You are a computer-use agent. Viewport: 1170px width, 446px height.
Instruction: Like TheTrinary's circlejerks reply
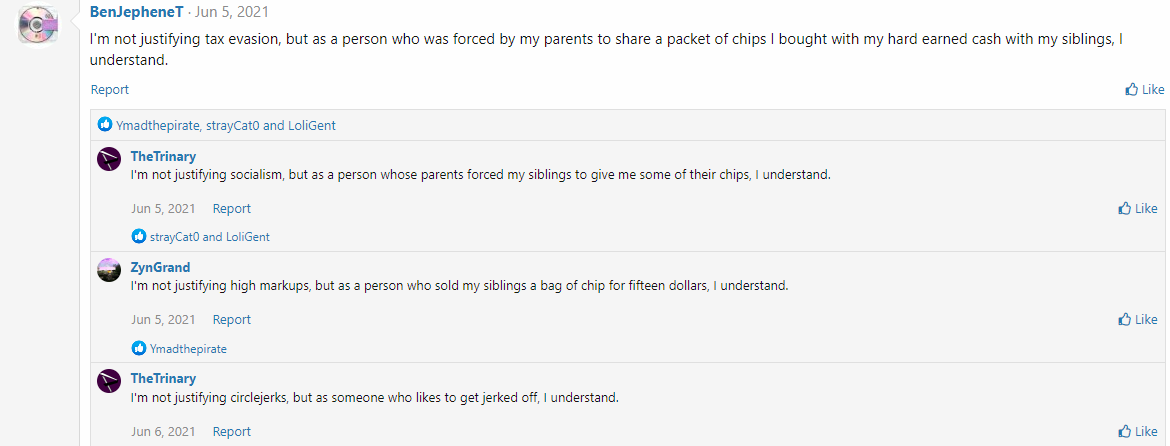pyautogui.click(x=1138, y=432)
